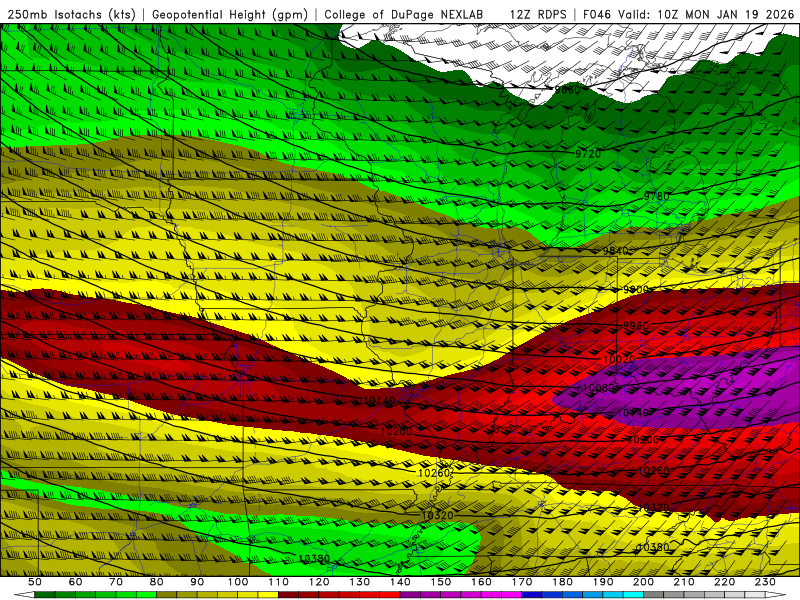Click the 120 value on the color scale
The height and width of the screenshot is (600, 800).
[319, 582]
